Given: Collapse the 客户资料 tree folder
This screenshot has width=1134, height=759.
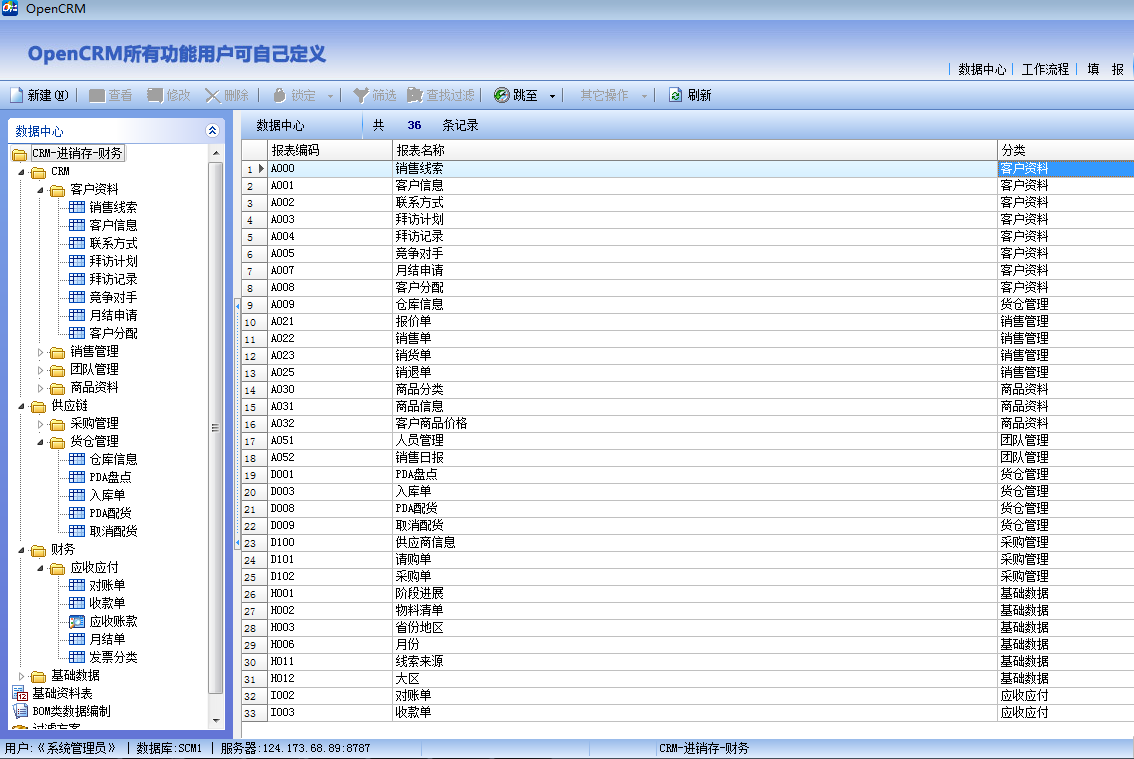Looking at the screenshot, I should coord(40,190).
